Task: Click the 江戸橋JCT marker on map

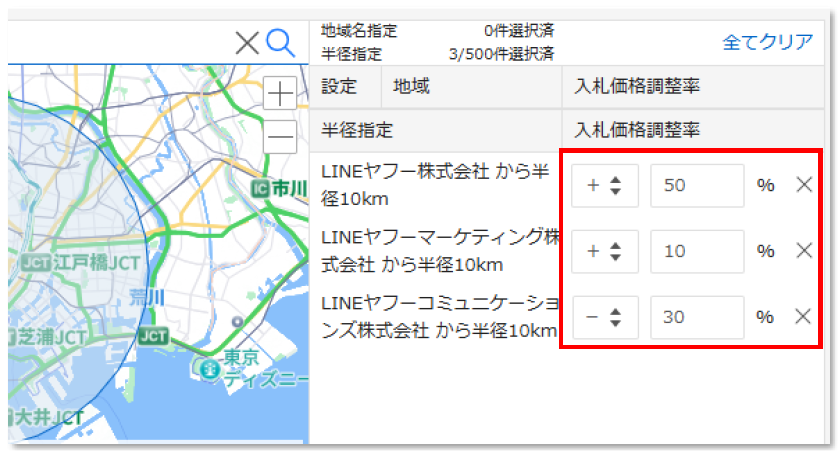Action: click(80, 263)
